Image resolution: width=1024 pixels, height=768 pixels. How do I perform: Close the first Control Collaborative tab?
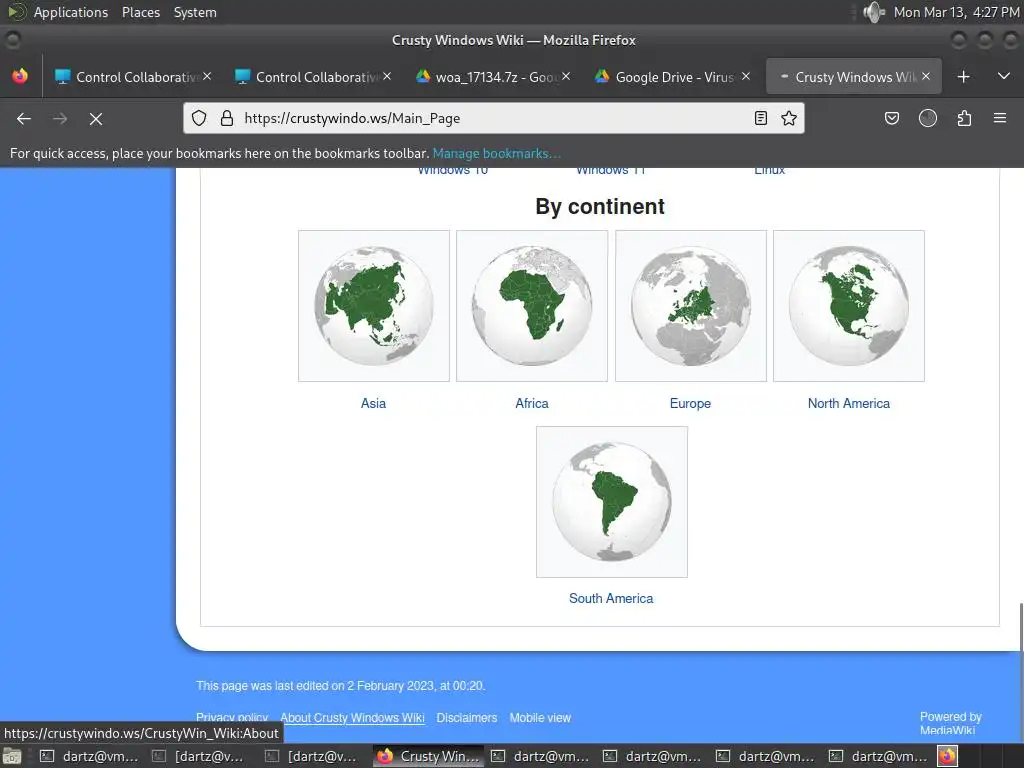click(x=207, y=76)
